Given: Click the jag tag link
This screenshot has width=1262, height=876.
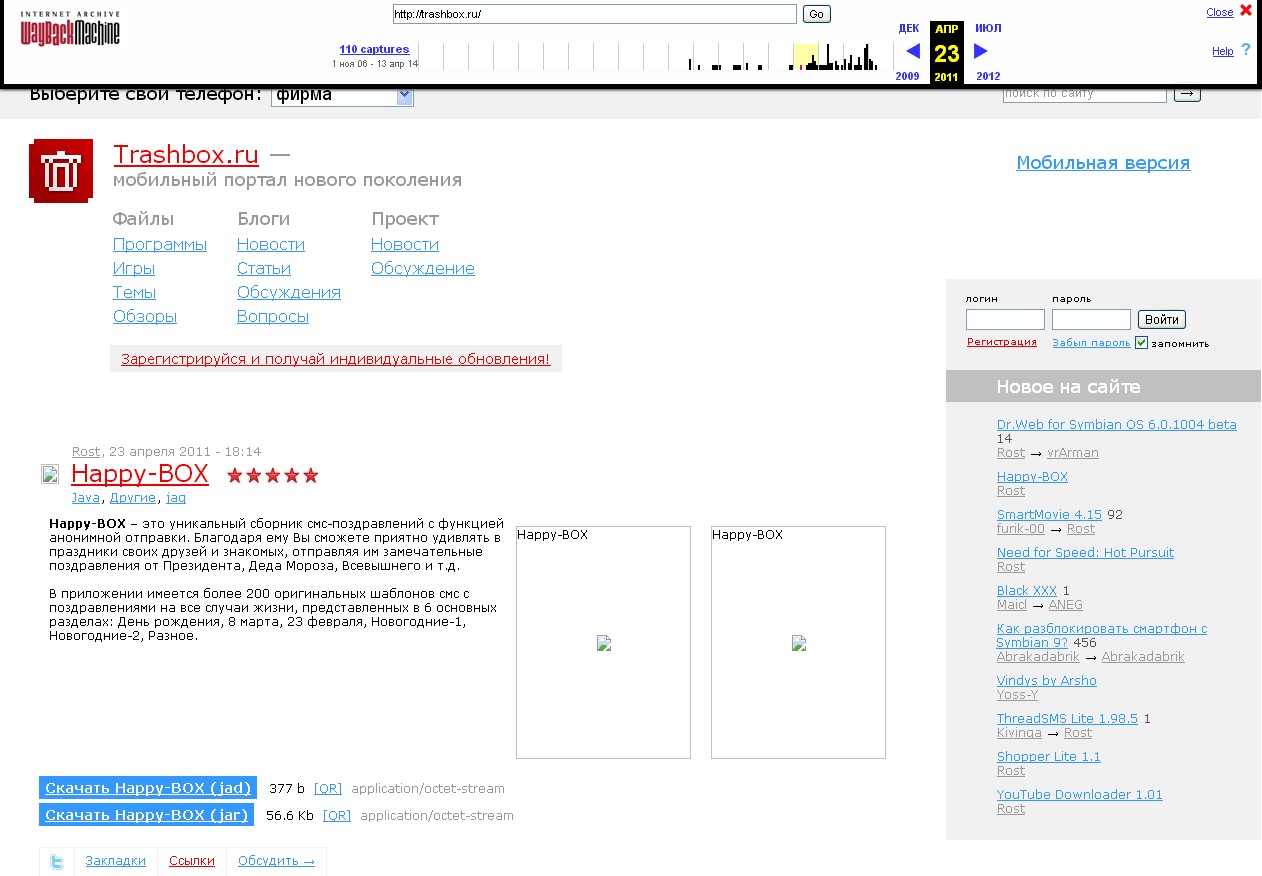Looking at the screenshot, I should (176, 497).
